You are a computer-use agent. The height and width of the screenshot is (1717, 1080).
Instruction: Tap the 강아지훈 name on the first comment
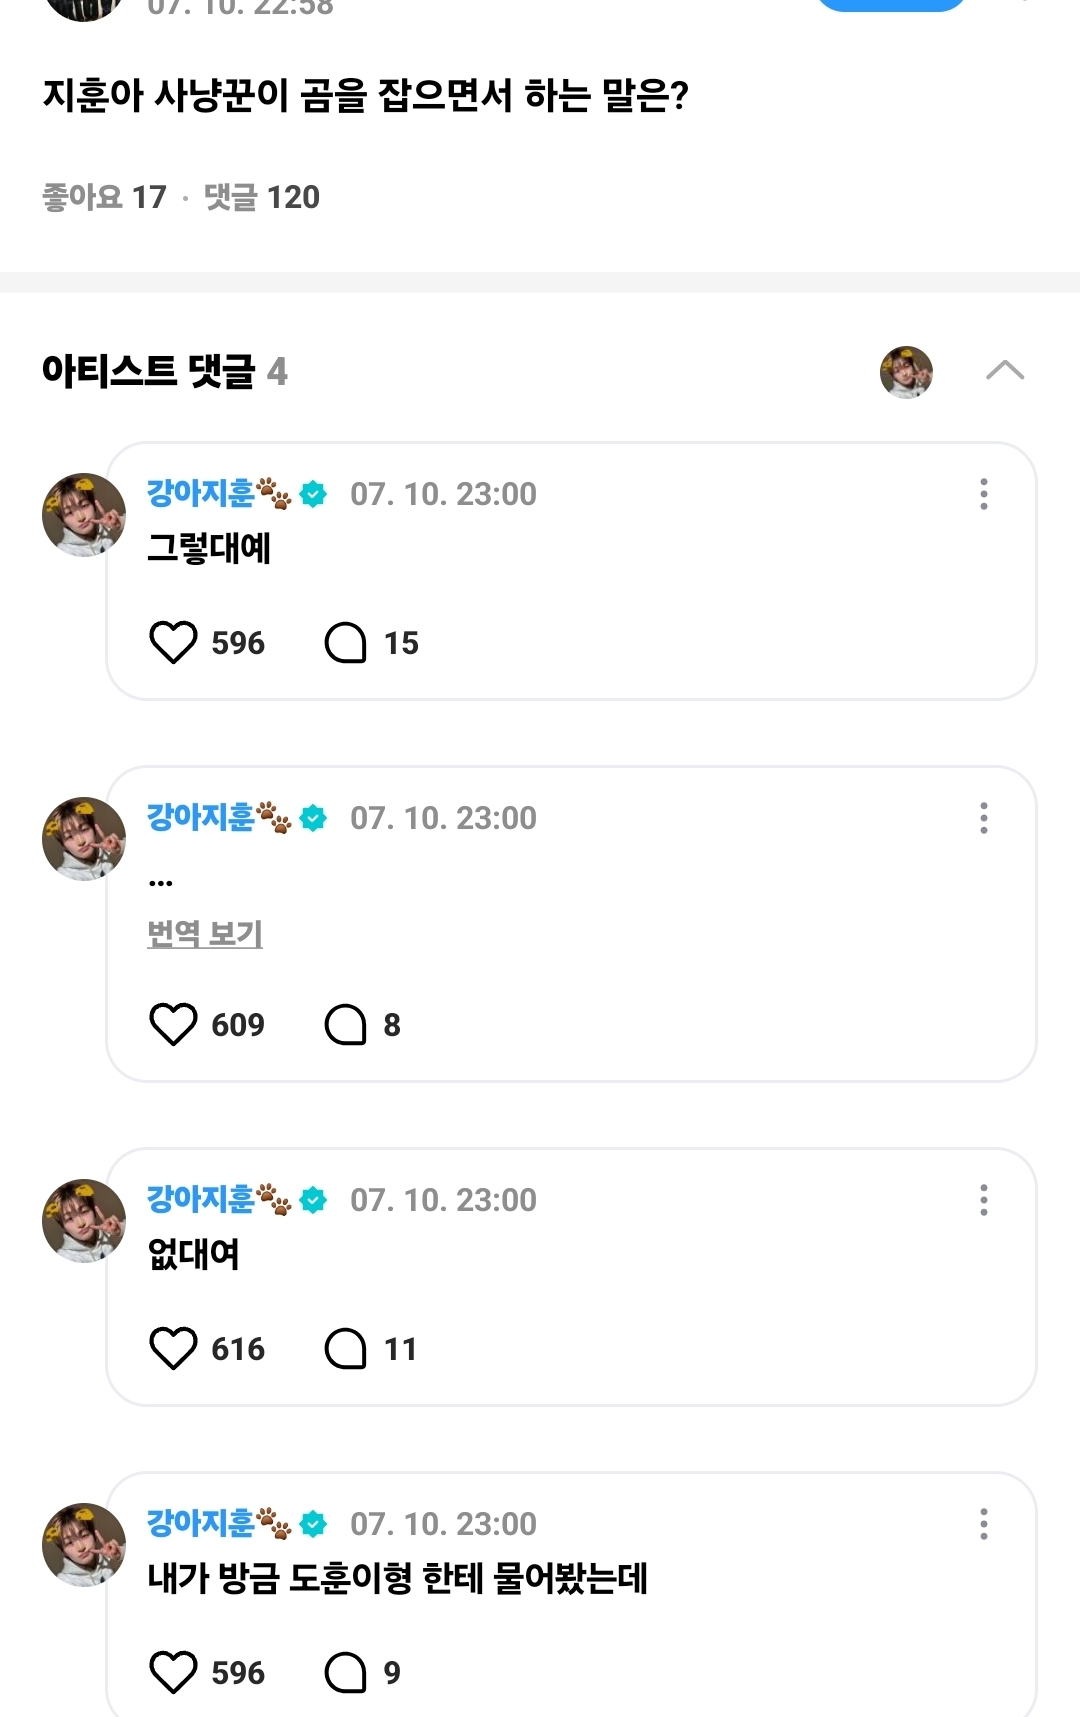click(202, 493)
